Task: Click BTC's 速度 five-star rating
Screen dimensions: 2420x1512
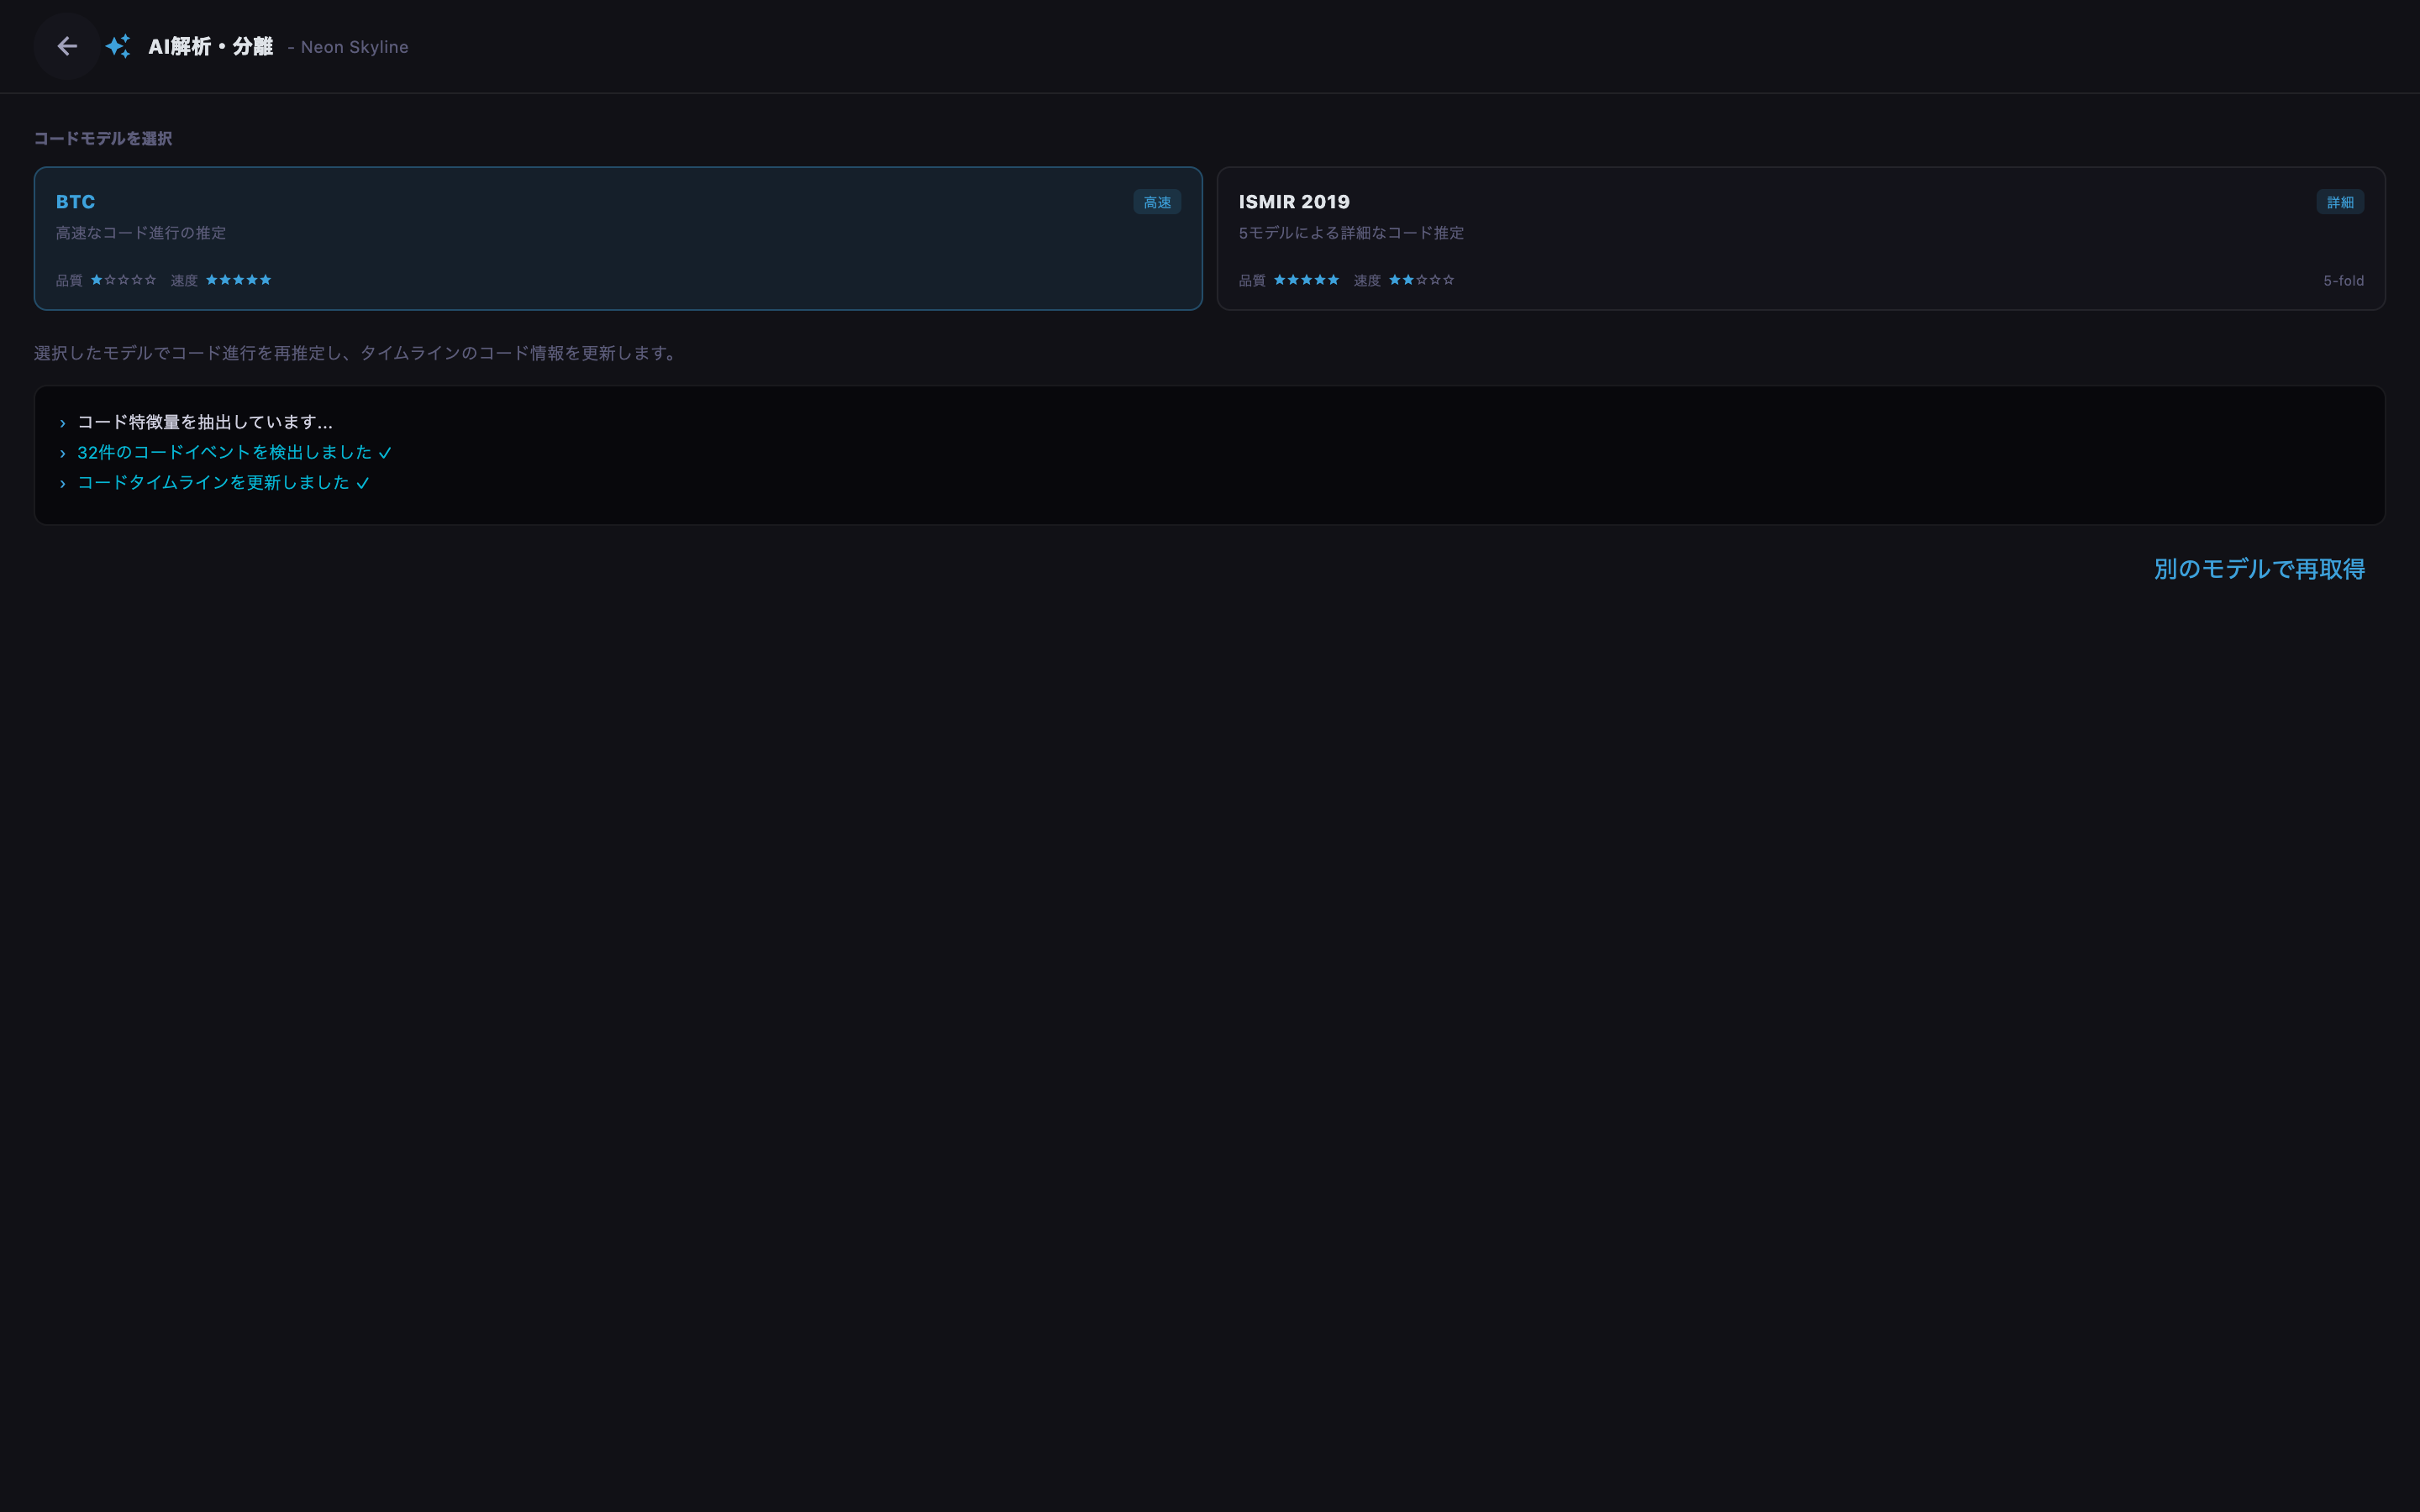Action: pos(239,280)
